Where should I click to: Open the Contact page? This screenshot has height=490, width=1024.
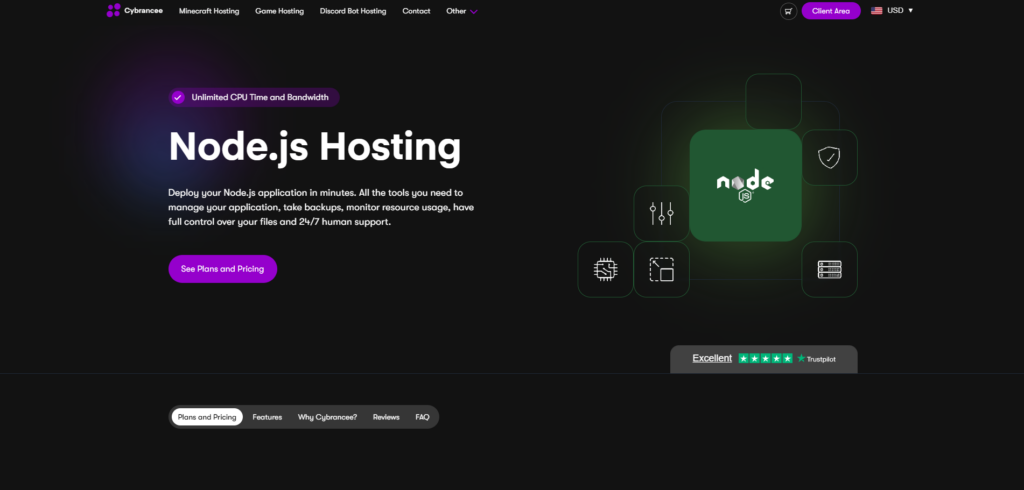coord(416,11)
